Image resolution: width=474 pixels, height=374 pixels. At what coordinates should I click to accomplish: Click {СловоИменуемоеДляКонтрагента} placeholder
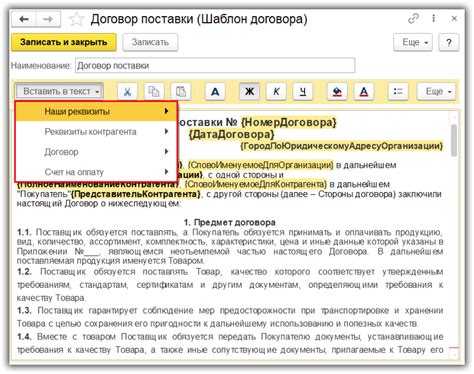click(x=256, y=184)
